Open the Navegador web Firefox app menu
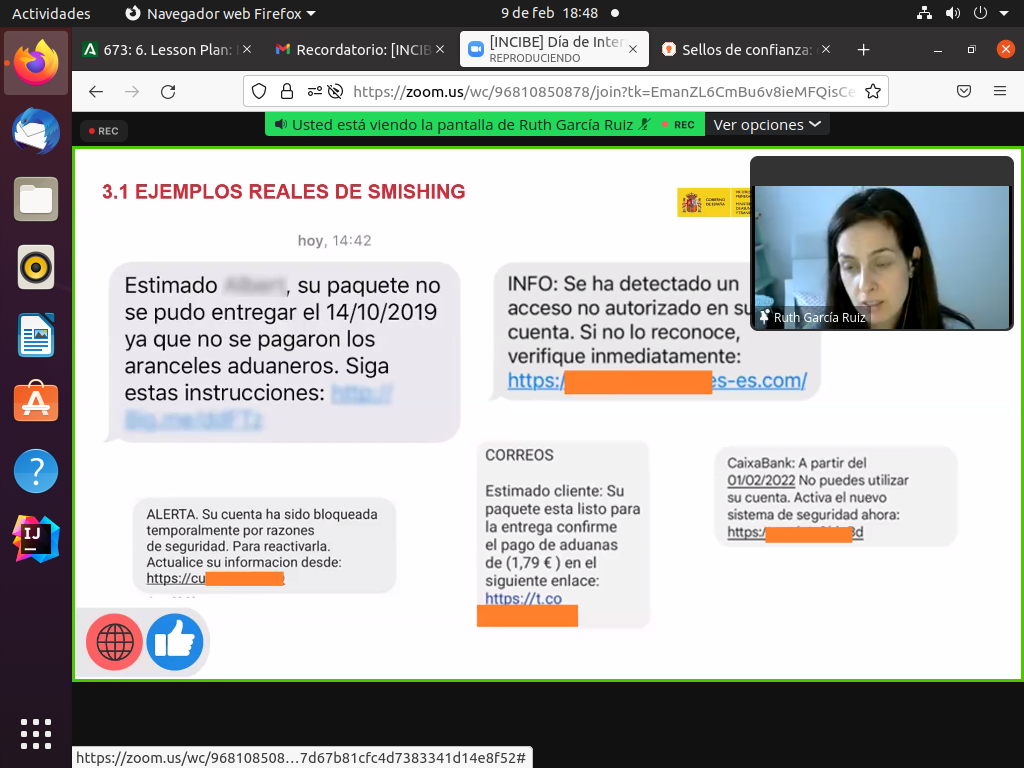 220,13
